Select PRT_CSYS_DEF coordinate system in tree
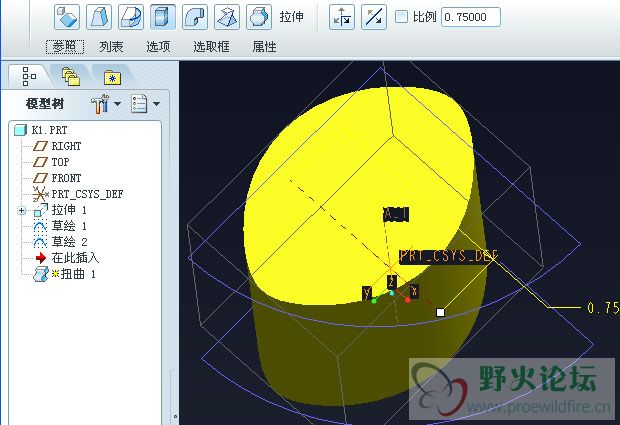 [78, 194]
